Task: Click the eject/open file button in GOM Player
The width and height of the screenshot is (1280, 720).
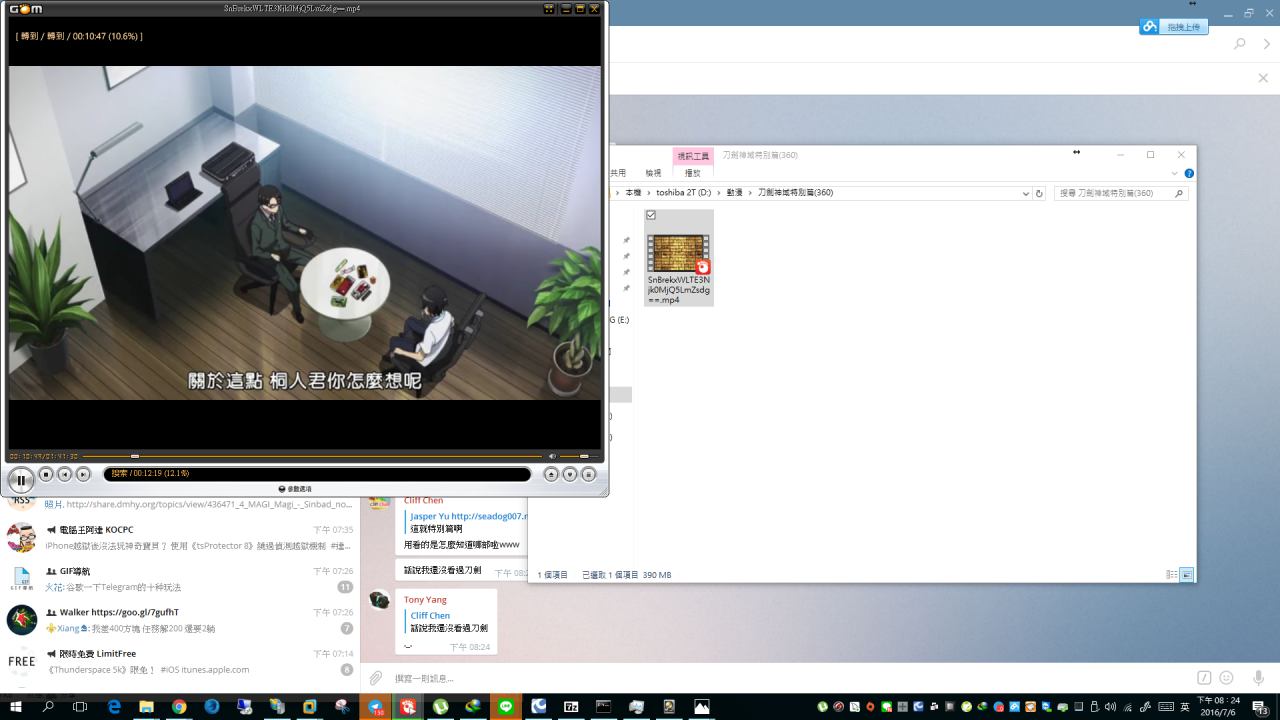Action: coord(551,474)
